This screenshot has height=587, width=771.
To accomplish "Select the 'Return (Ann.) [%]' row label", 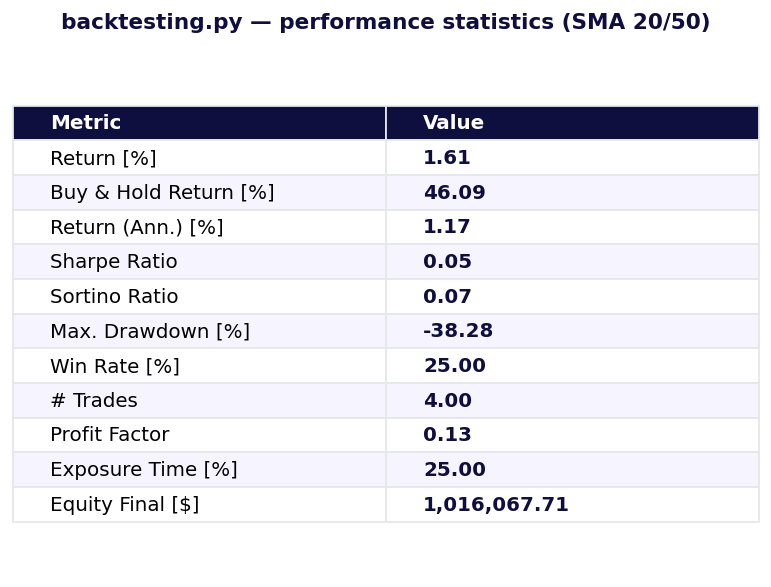I will click(x=137, y=227).
